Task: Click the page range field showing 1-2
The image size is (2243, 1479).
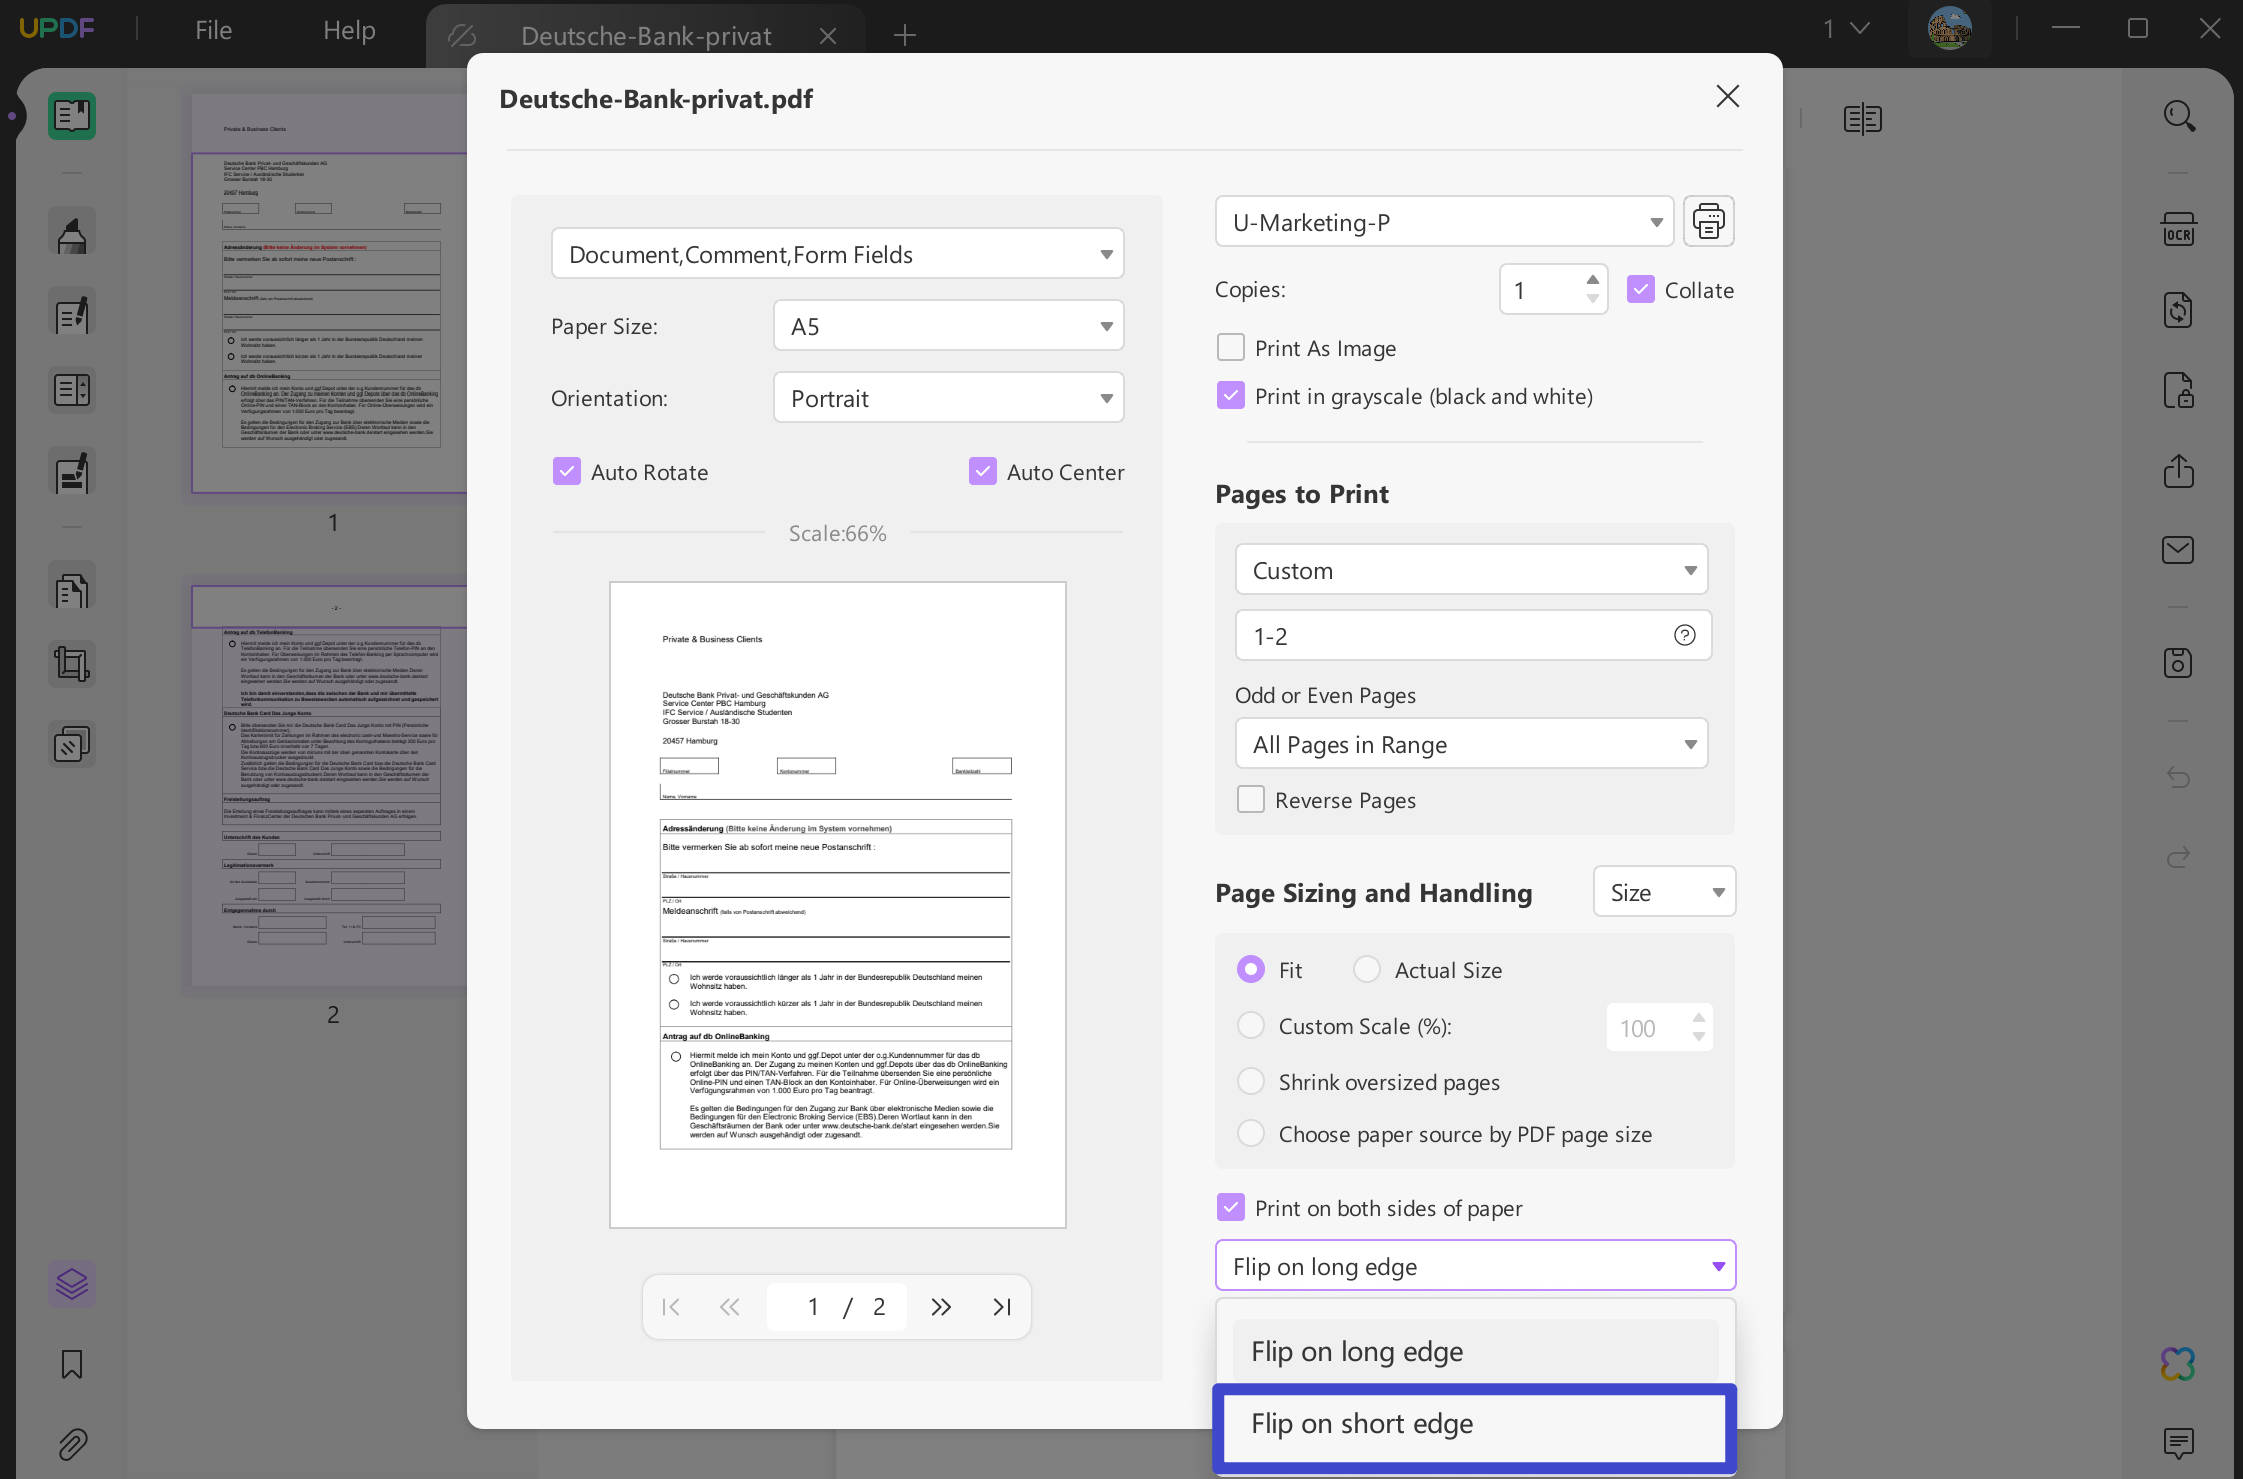Action: [1450, 636]
